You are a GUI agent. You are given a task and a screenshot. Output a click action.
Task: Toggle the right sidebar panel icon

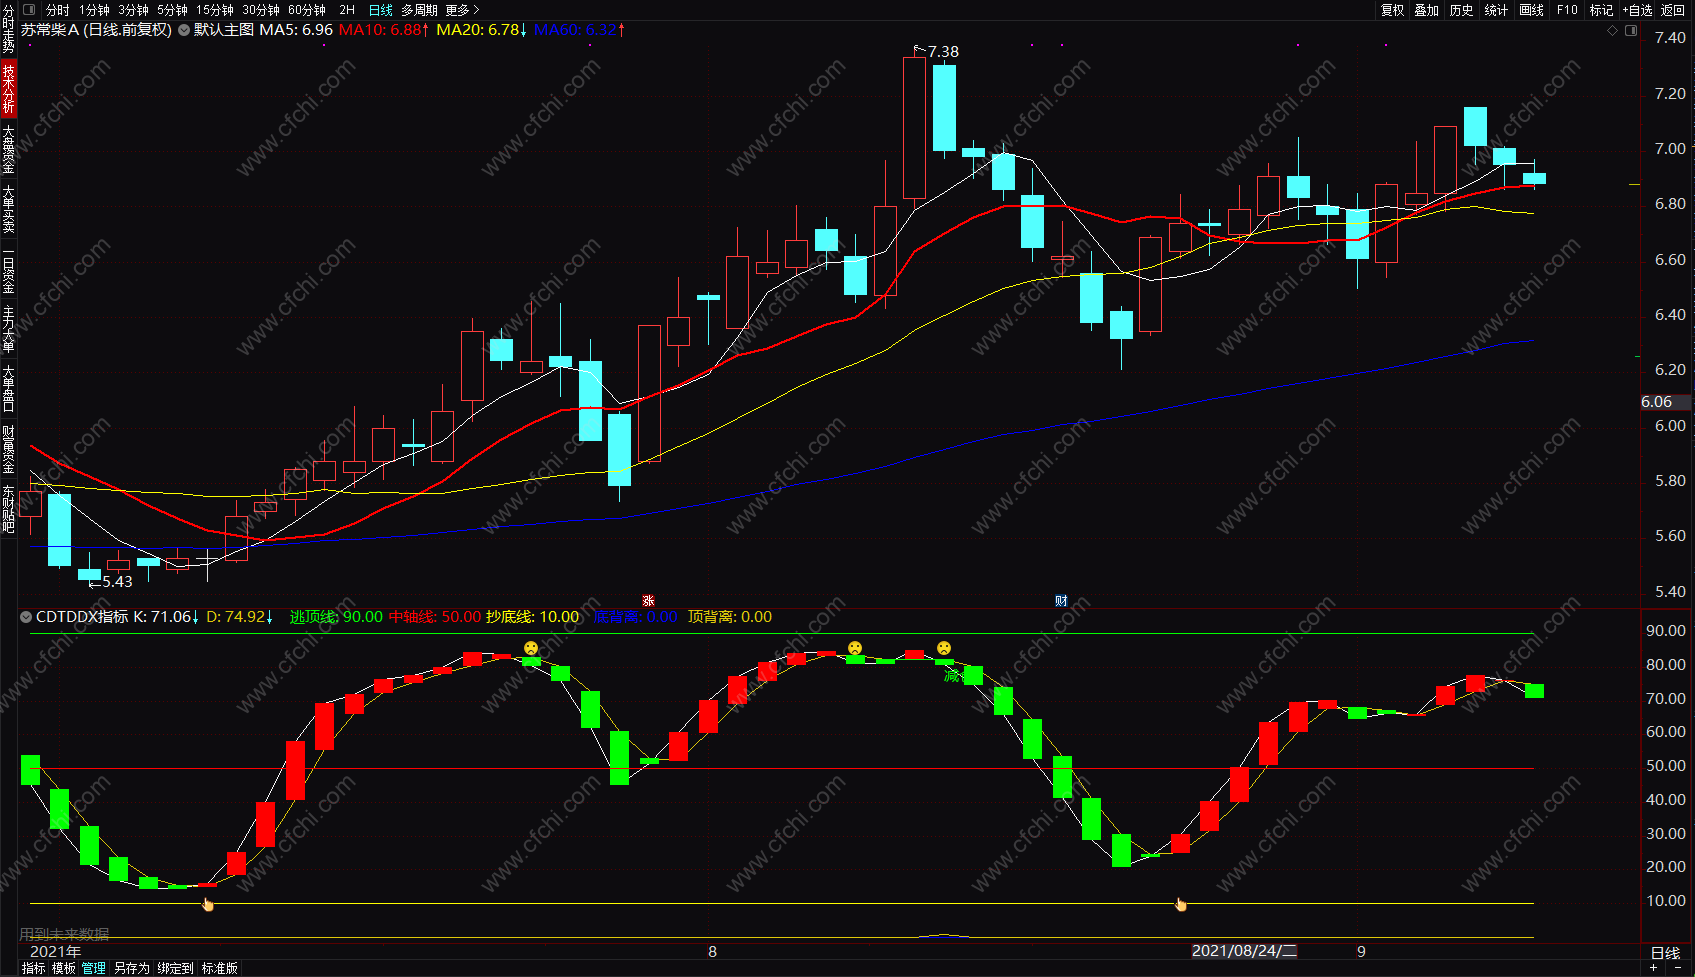click(1631, 30)
